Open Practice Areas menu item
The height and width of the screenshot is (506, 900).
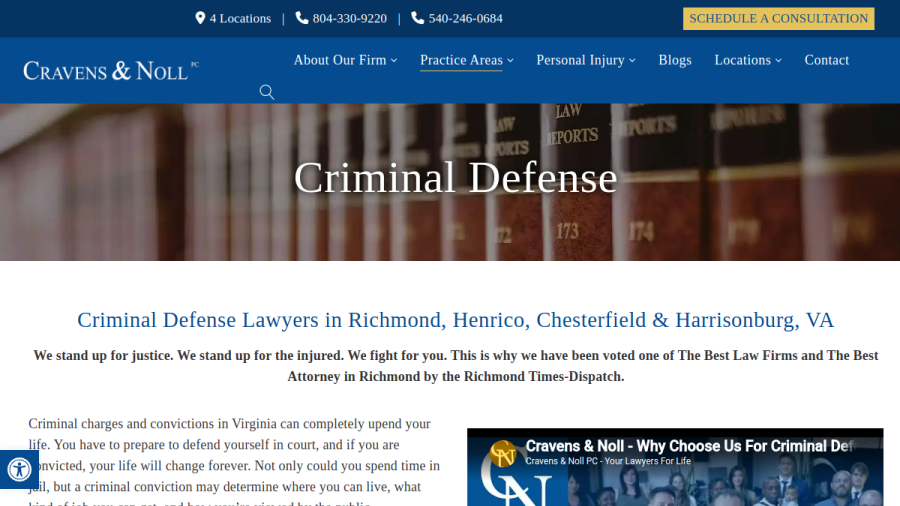pyautogui.click(x=461, y=60)
